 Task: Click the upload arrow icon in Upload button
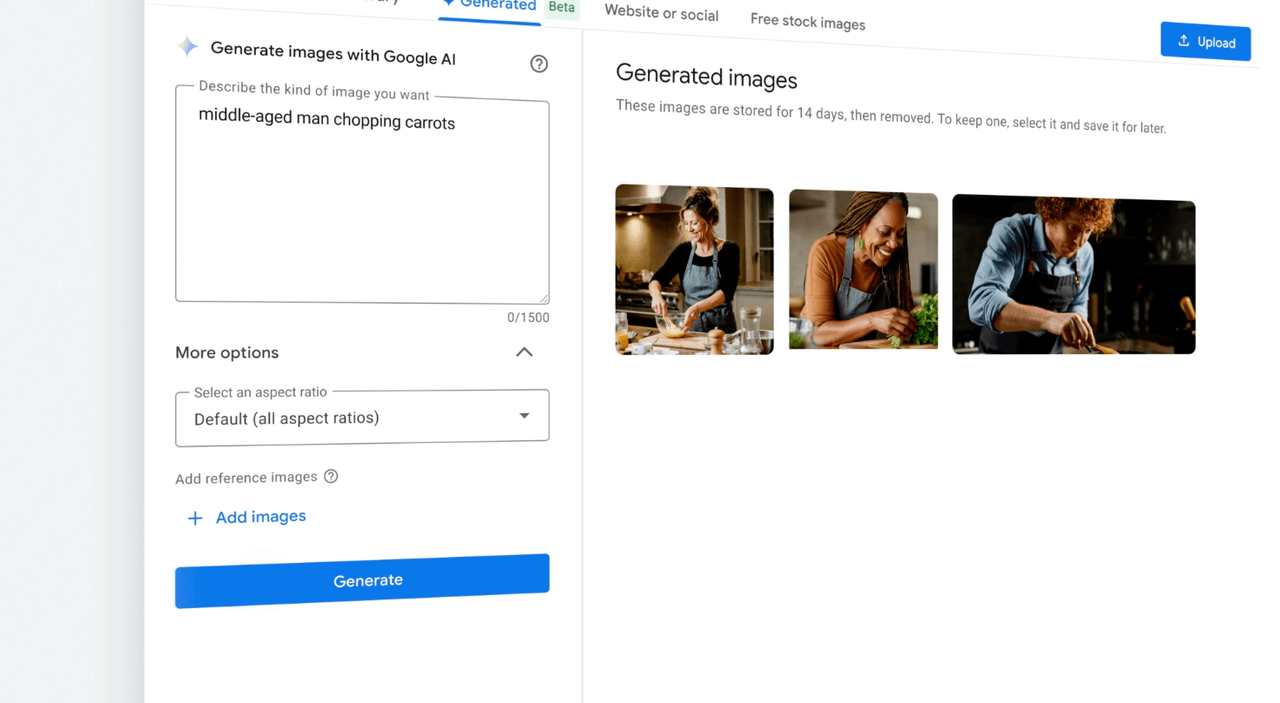coord(1183,41)
